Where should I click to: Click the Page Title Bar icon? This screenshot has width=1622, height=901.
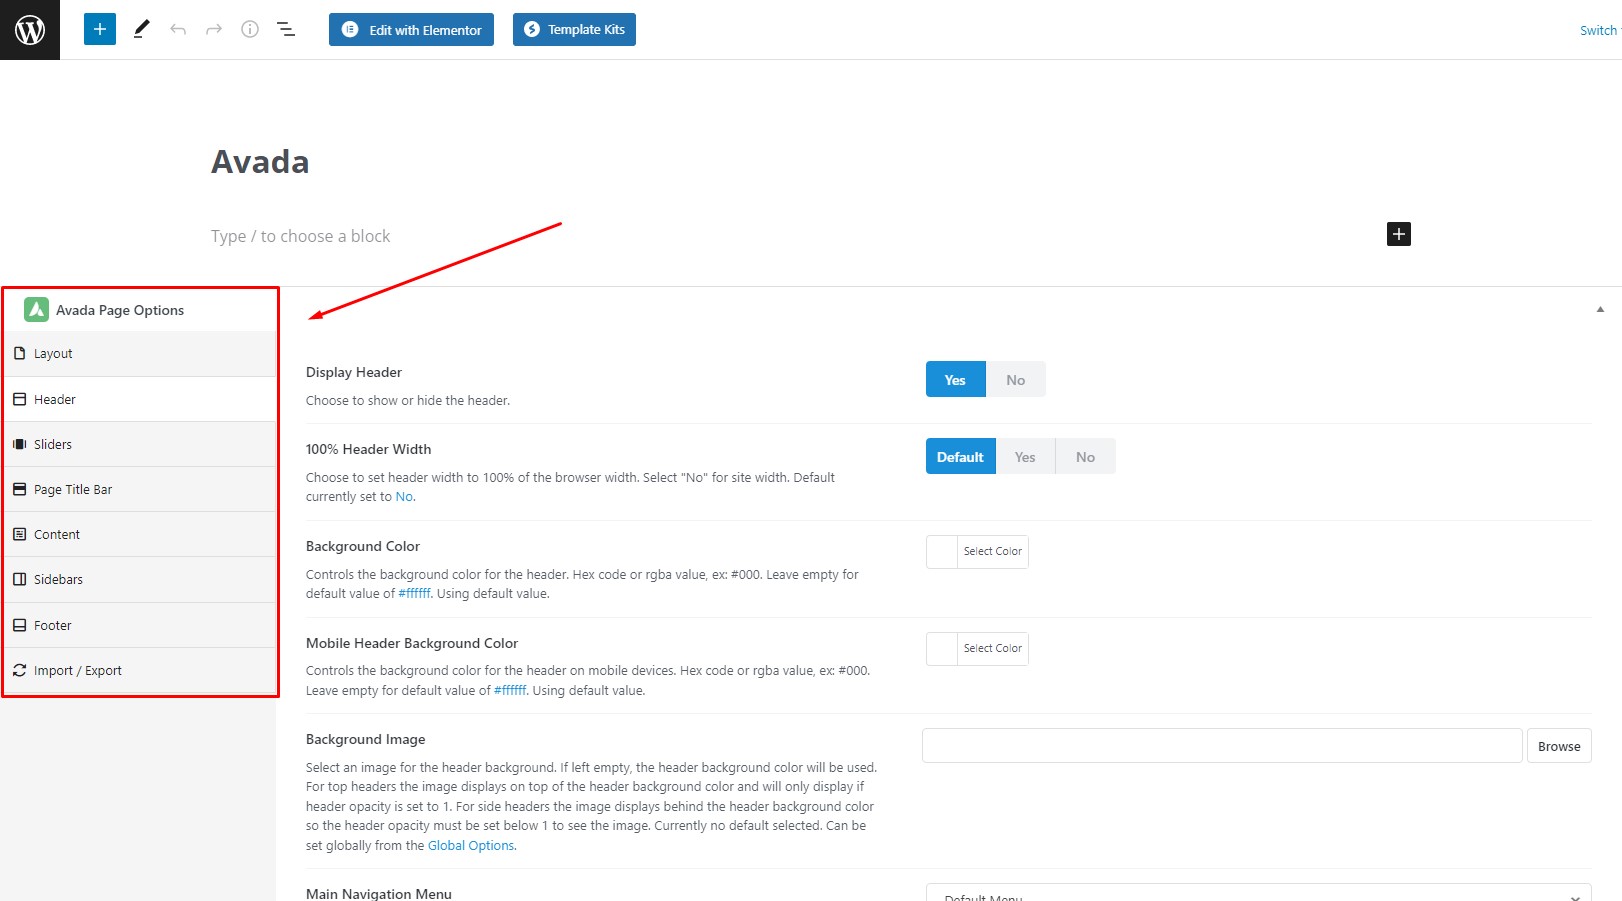19,489
